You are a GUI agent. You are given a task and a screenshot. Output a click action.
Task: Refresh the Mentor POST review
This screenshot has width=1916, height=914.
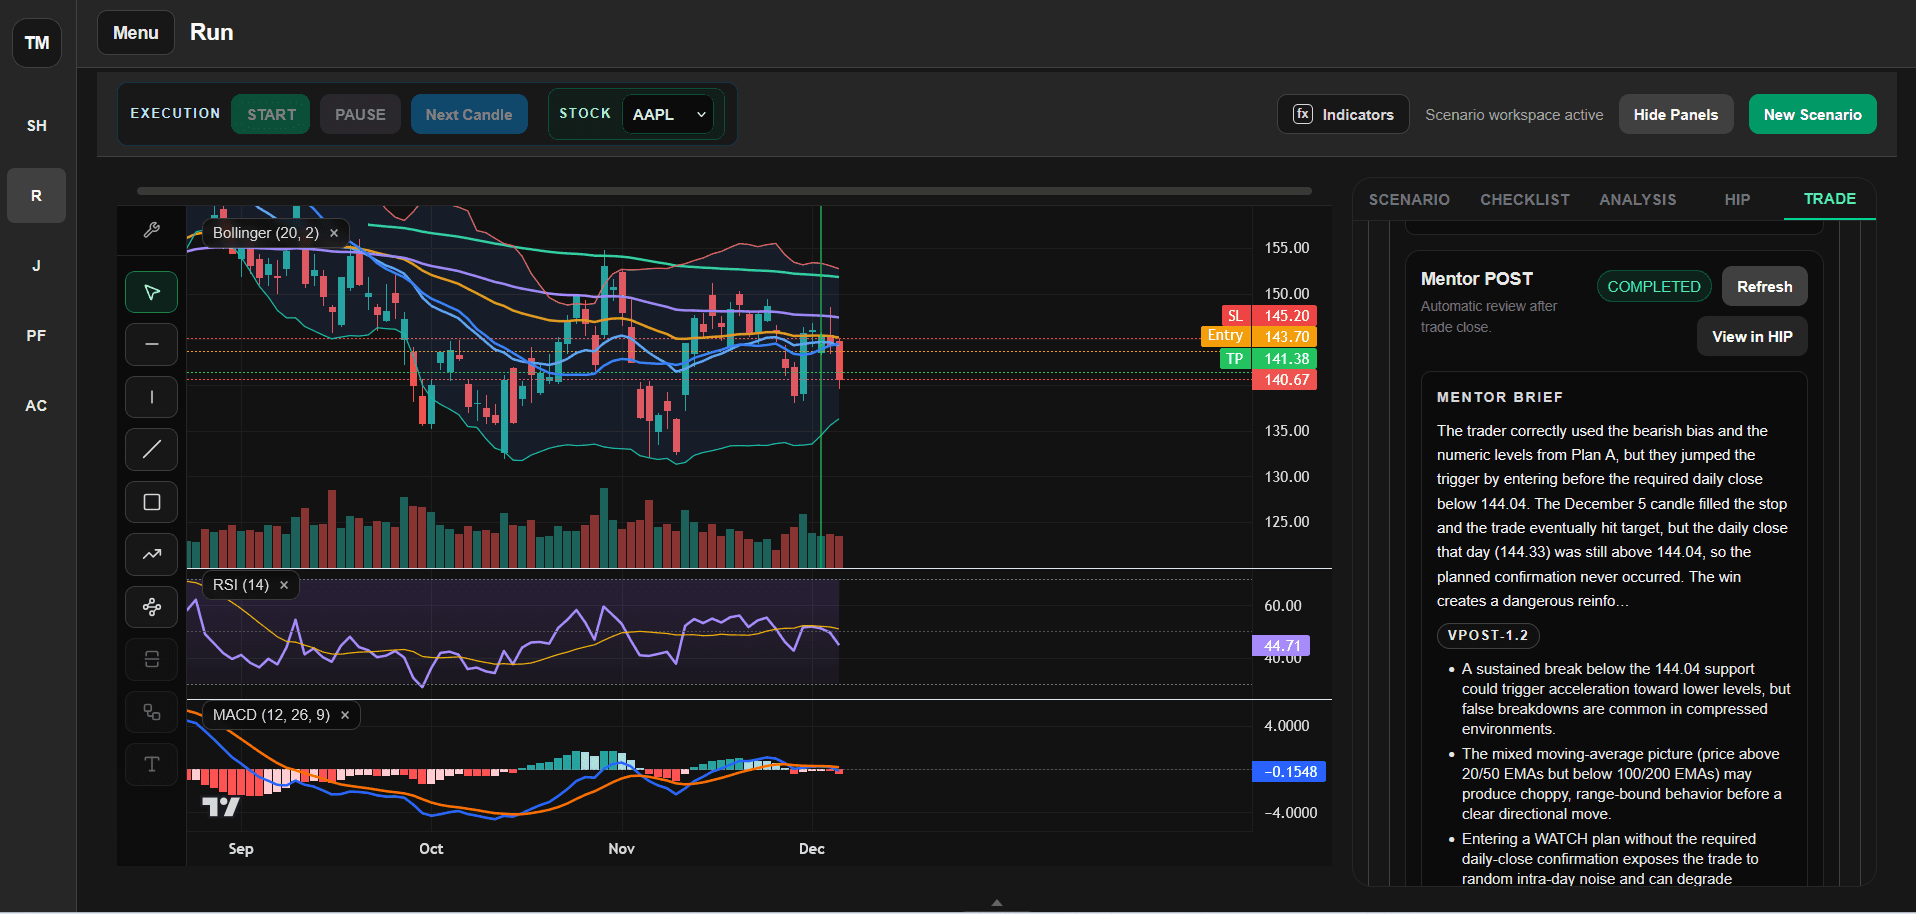click(1764, 286)
